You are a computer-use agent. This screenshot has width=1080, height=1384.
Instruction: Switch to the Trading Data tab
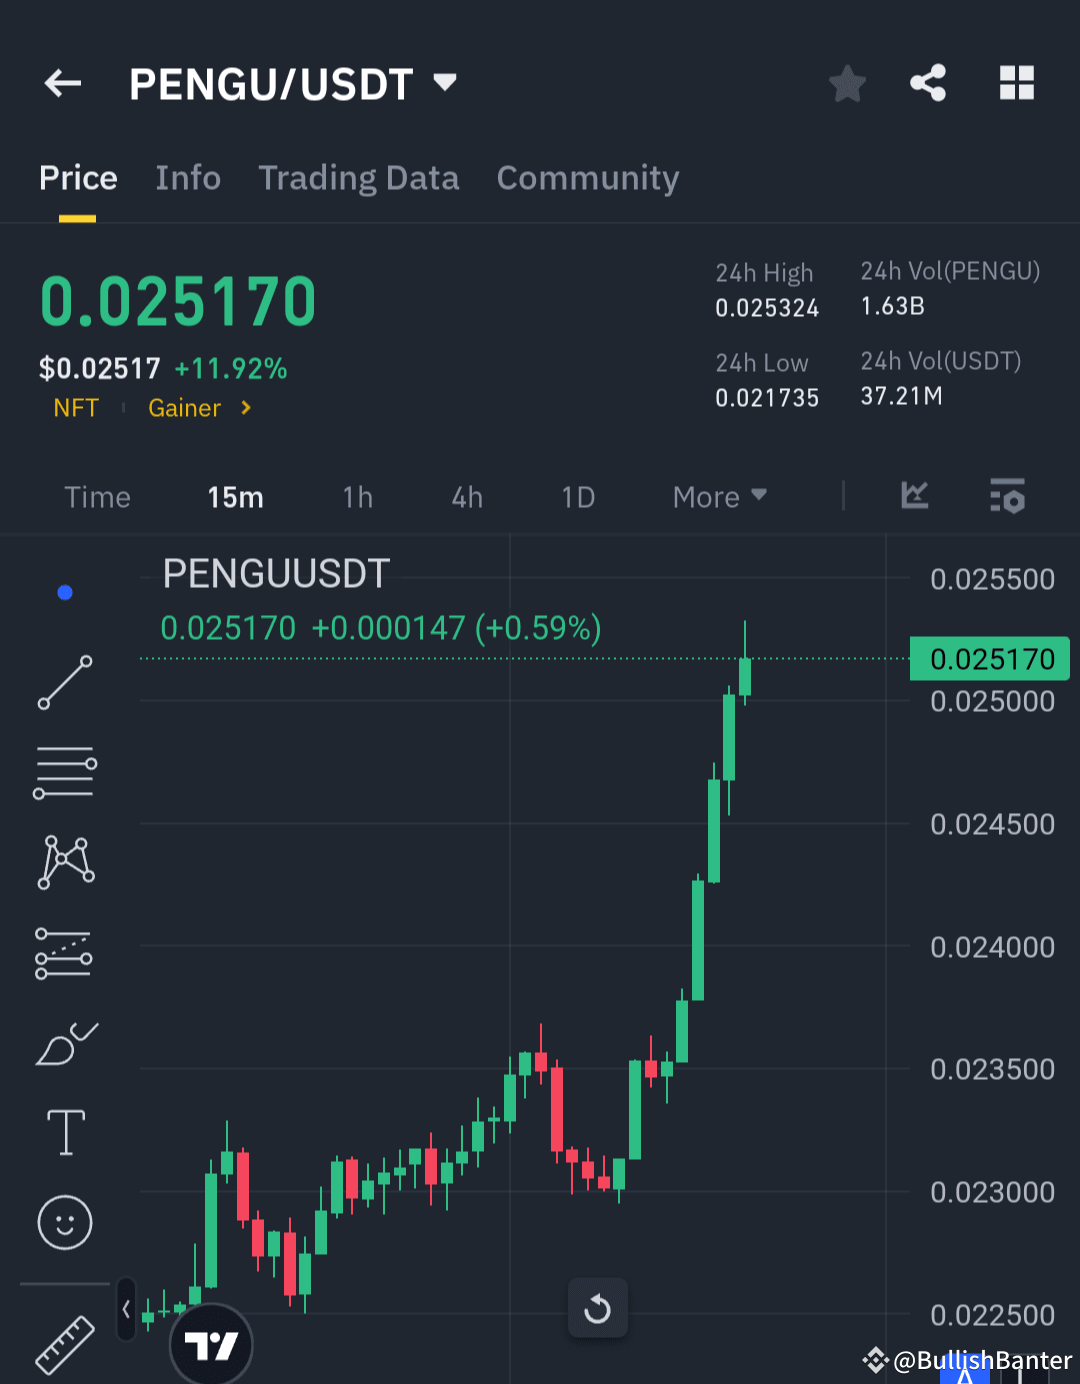tap(358, 178)
